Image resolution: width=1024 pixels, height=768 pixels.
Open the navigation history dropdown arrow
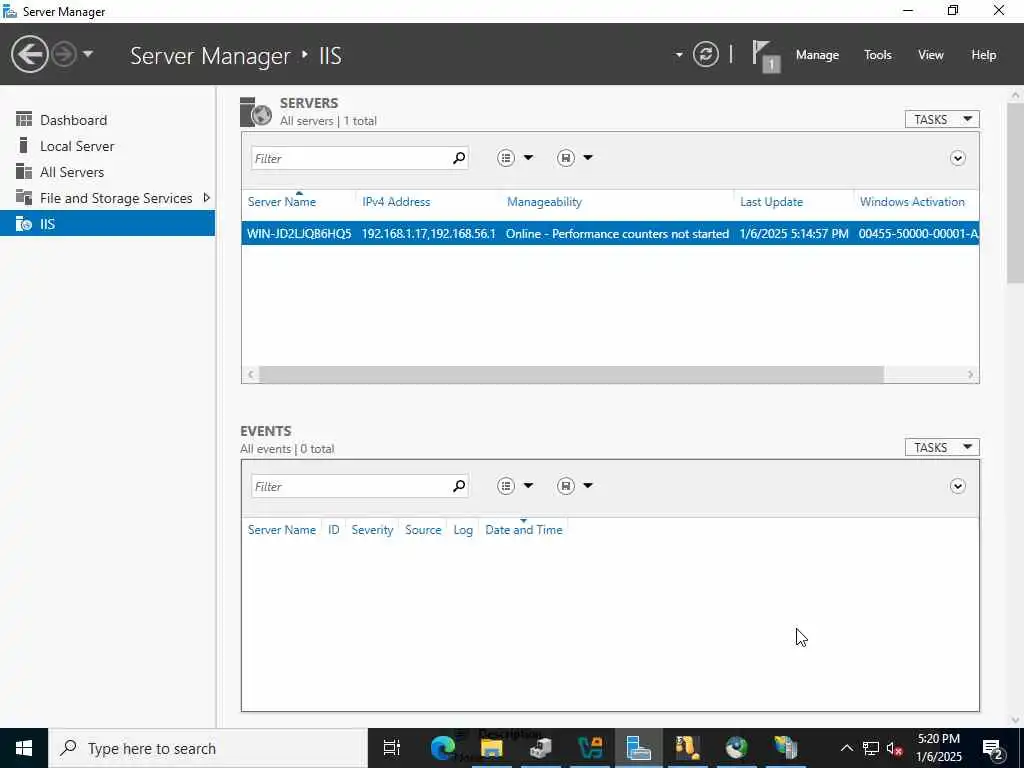coord(88,54)
